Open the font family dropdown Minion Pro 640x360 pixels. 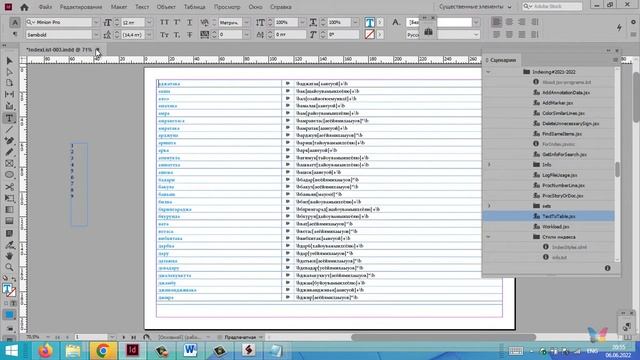[x=96, y=22]
